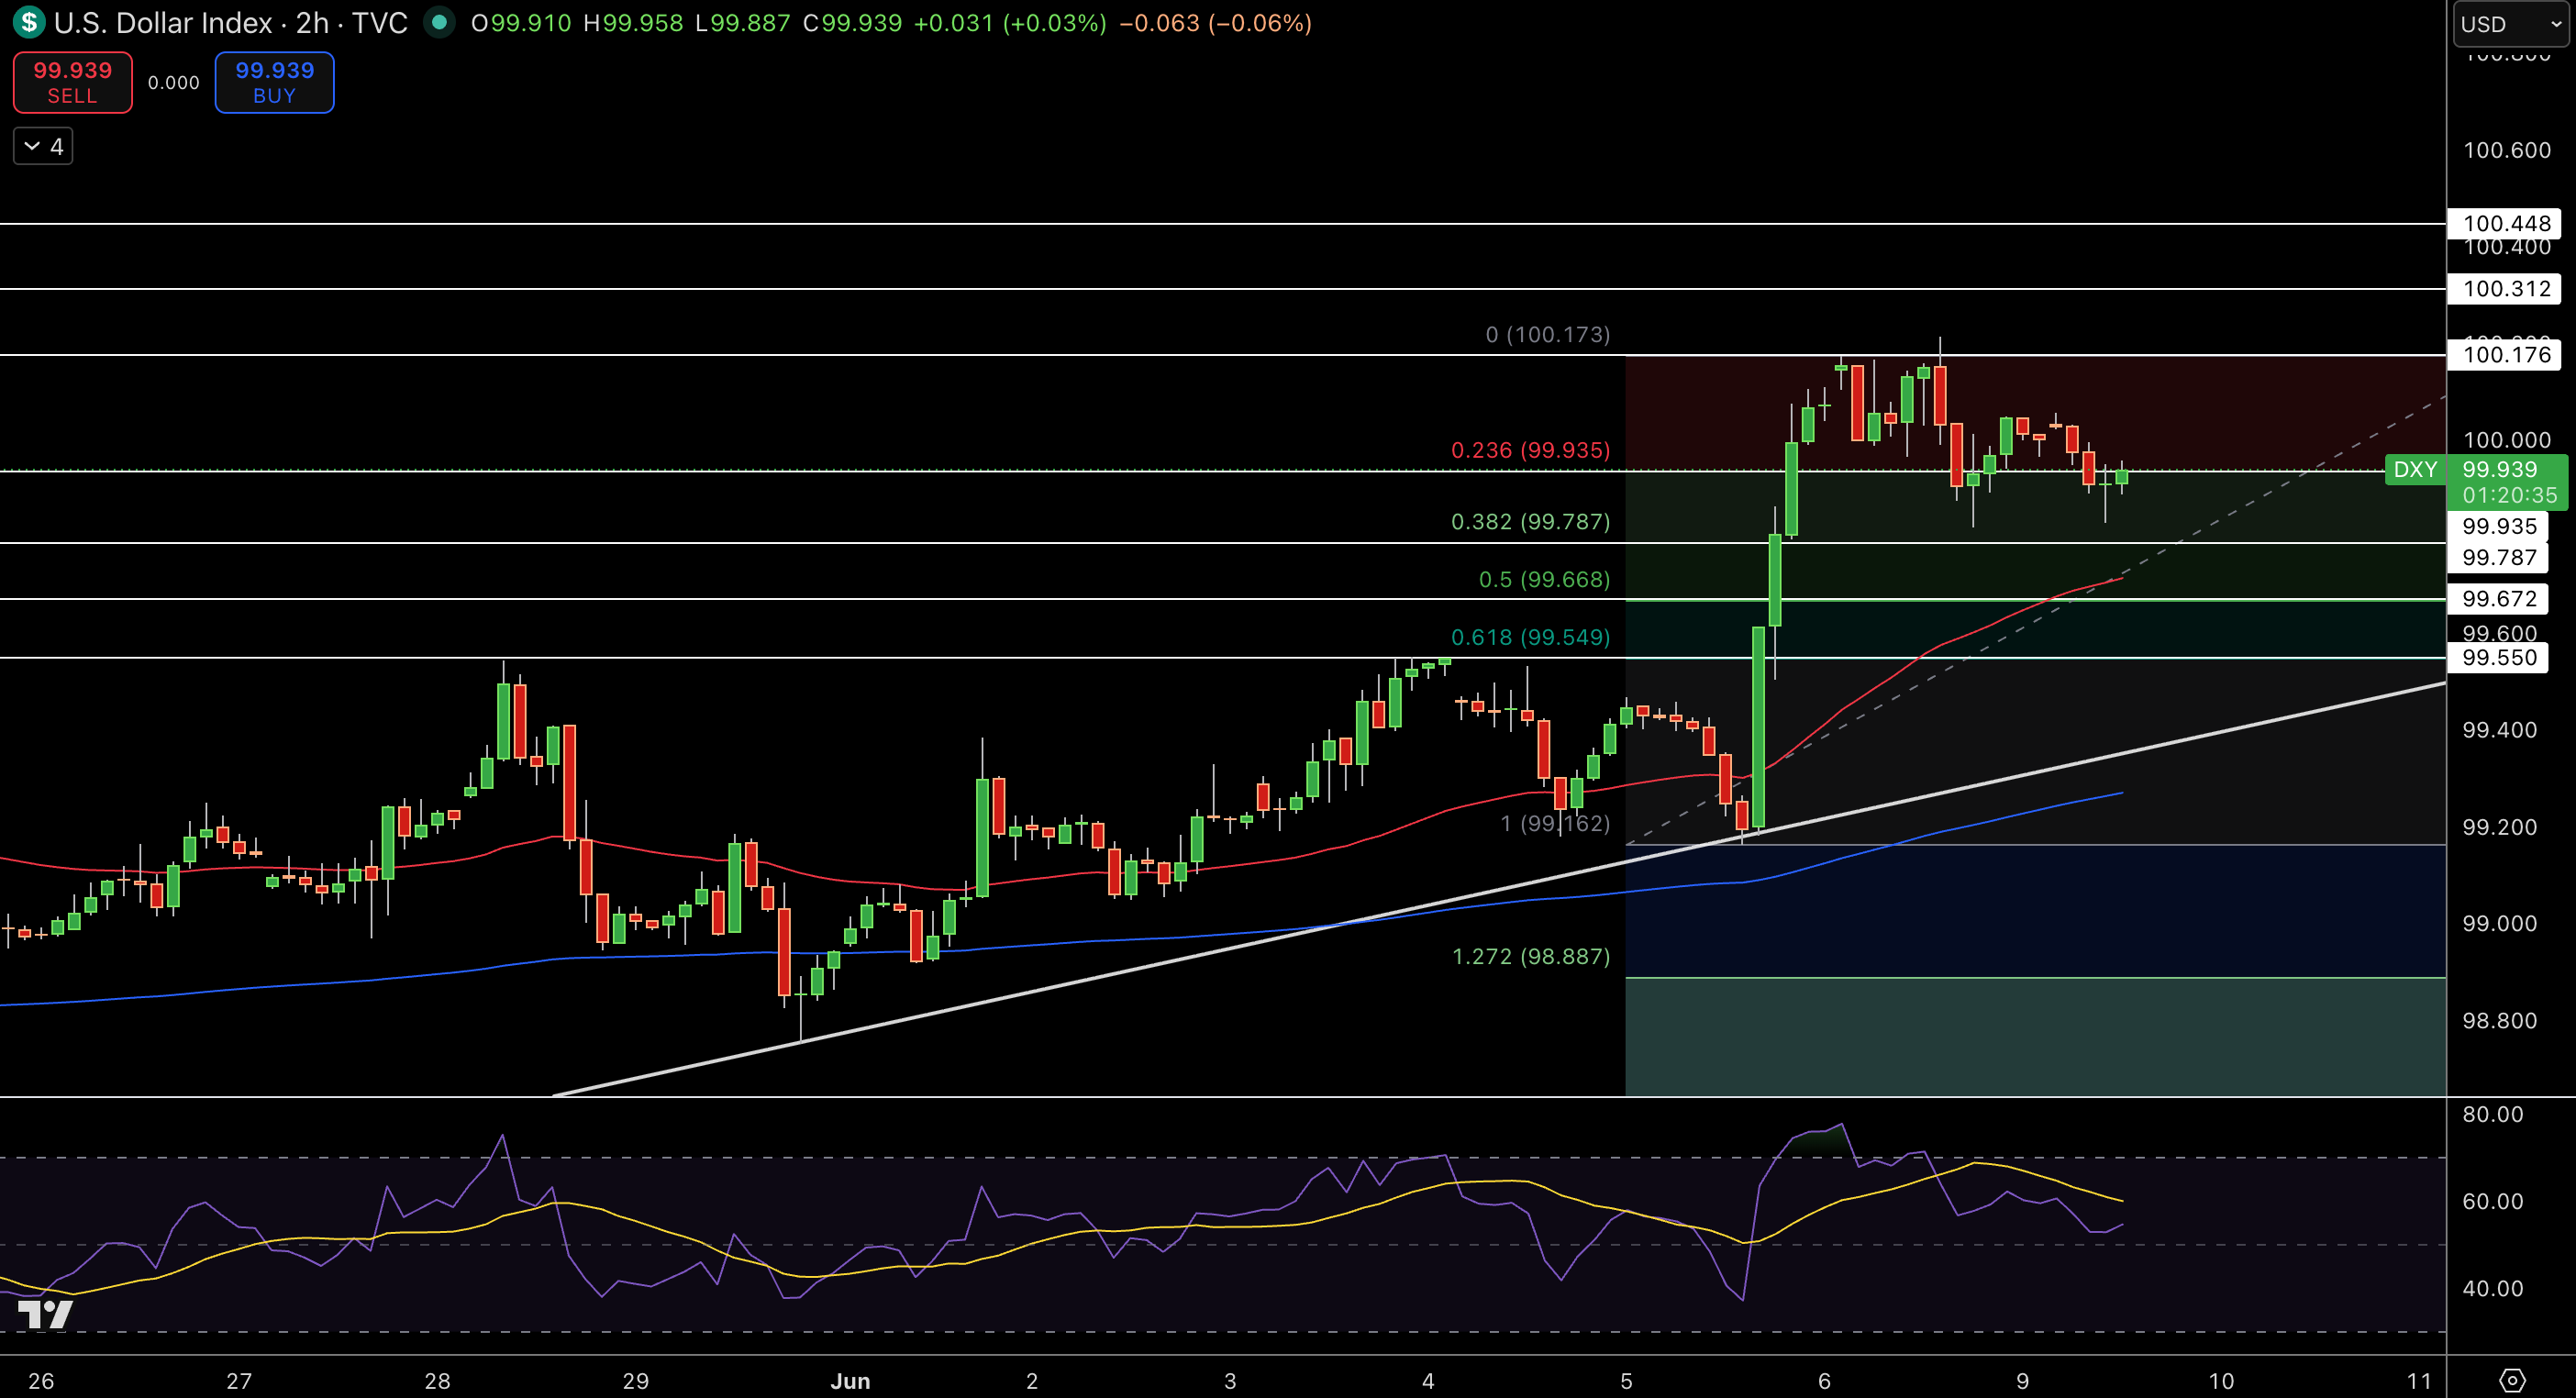The width and height of the screenshot is (2576, 1398).
Task: Select the 99.550 price axis label
Action: 2498,658
